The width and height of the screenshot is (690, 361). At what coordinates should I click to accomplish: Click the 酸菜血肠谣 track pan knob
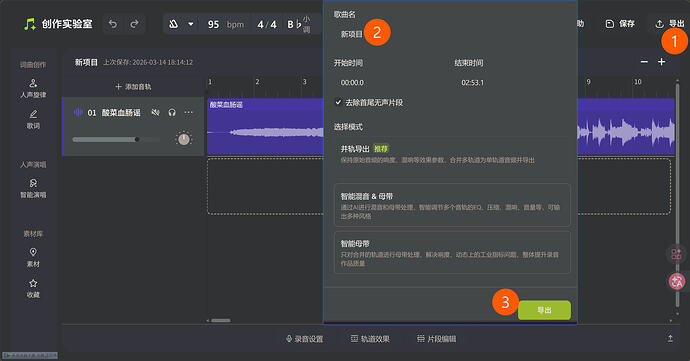pos(184,139)
